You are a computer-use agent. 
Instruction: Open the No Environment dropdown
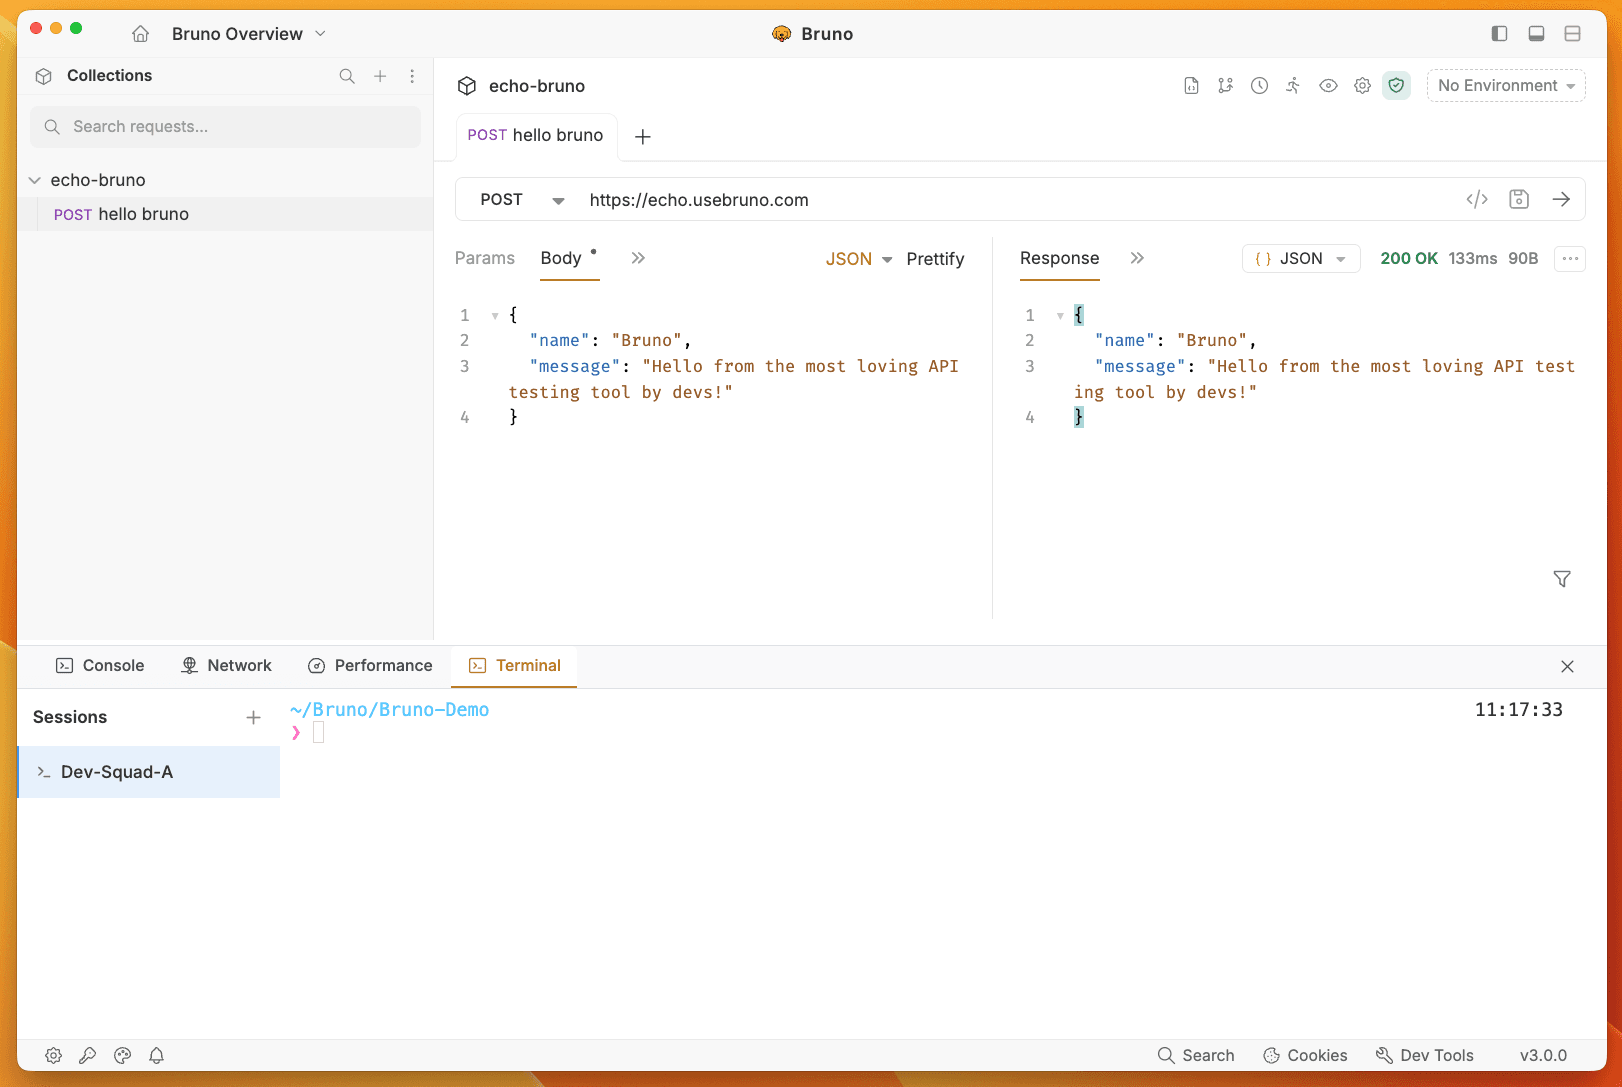coord(1505,86)
